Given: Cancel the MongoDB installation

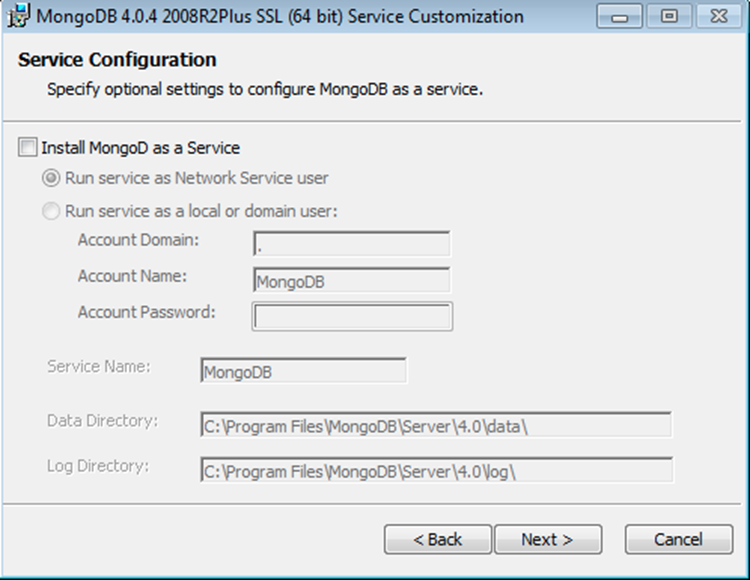Looking at the screenshot, I should 679,540.
